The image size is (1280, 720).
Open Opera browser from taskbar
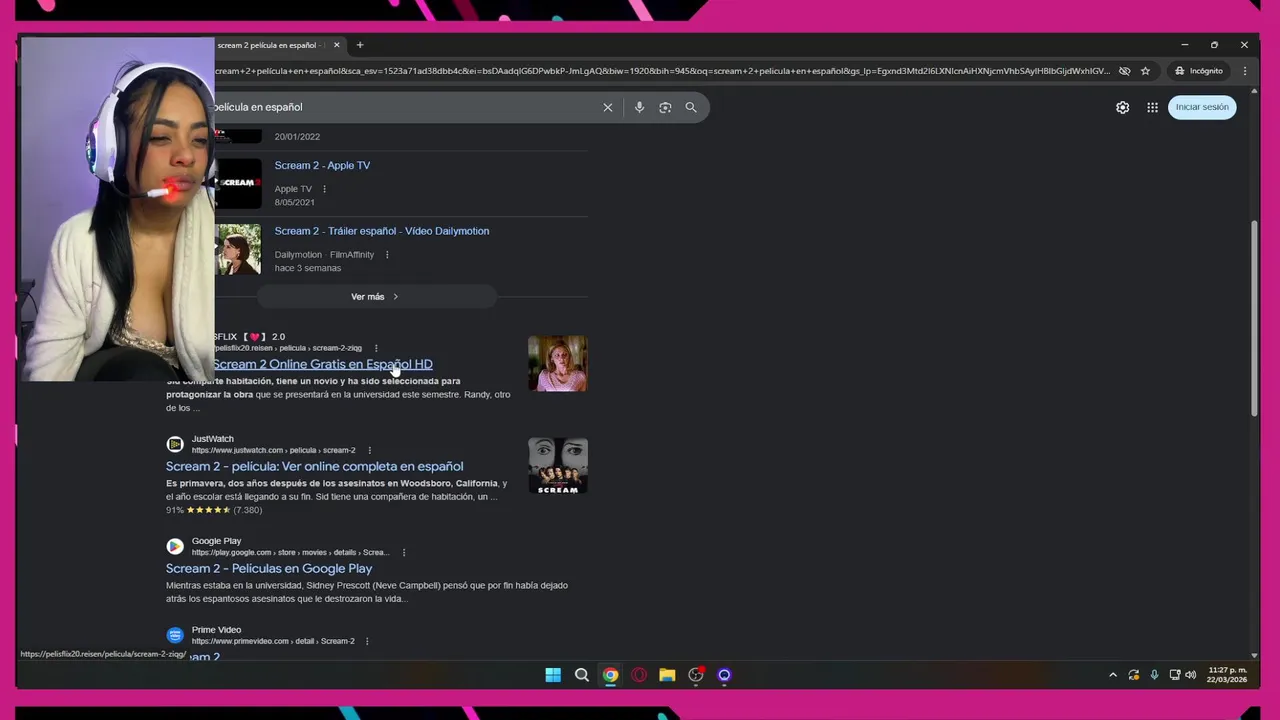pyautogui.click(x=639, y=675)
